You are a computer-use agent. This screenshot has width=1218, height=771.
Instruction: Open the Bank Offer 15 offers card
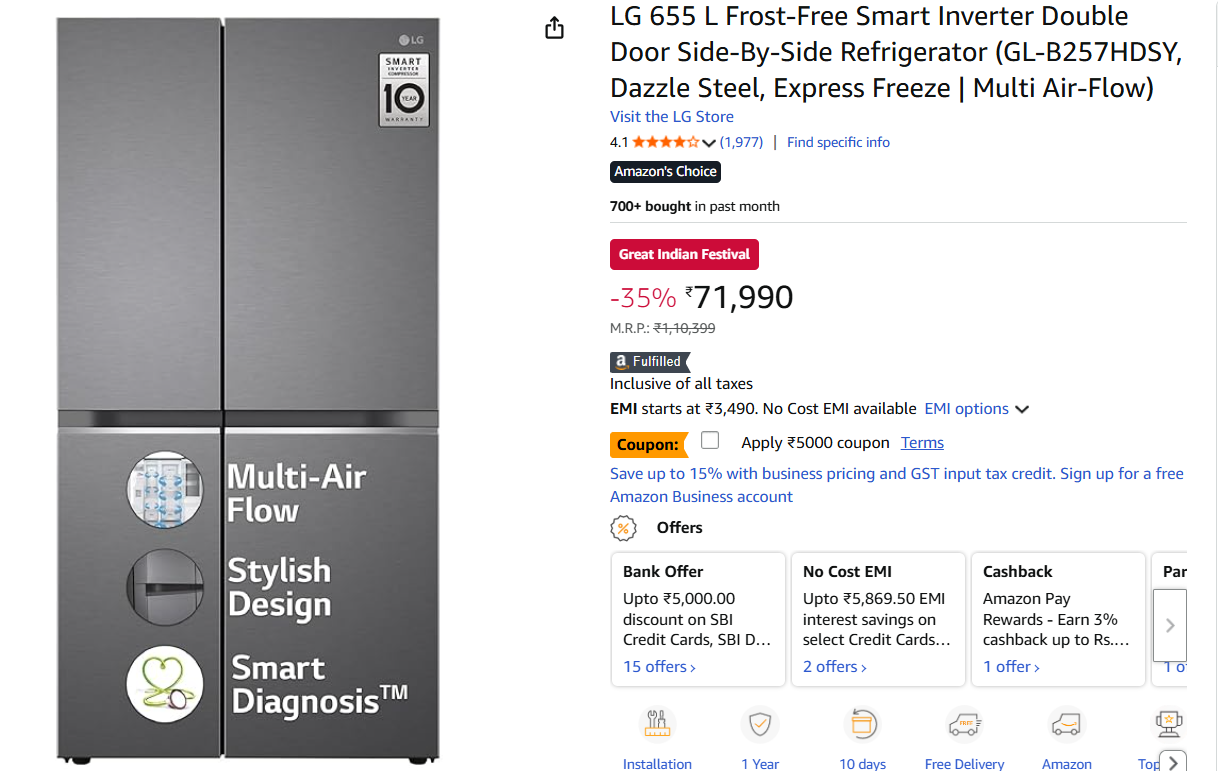coord(659,667)
